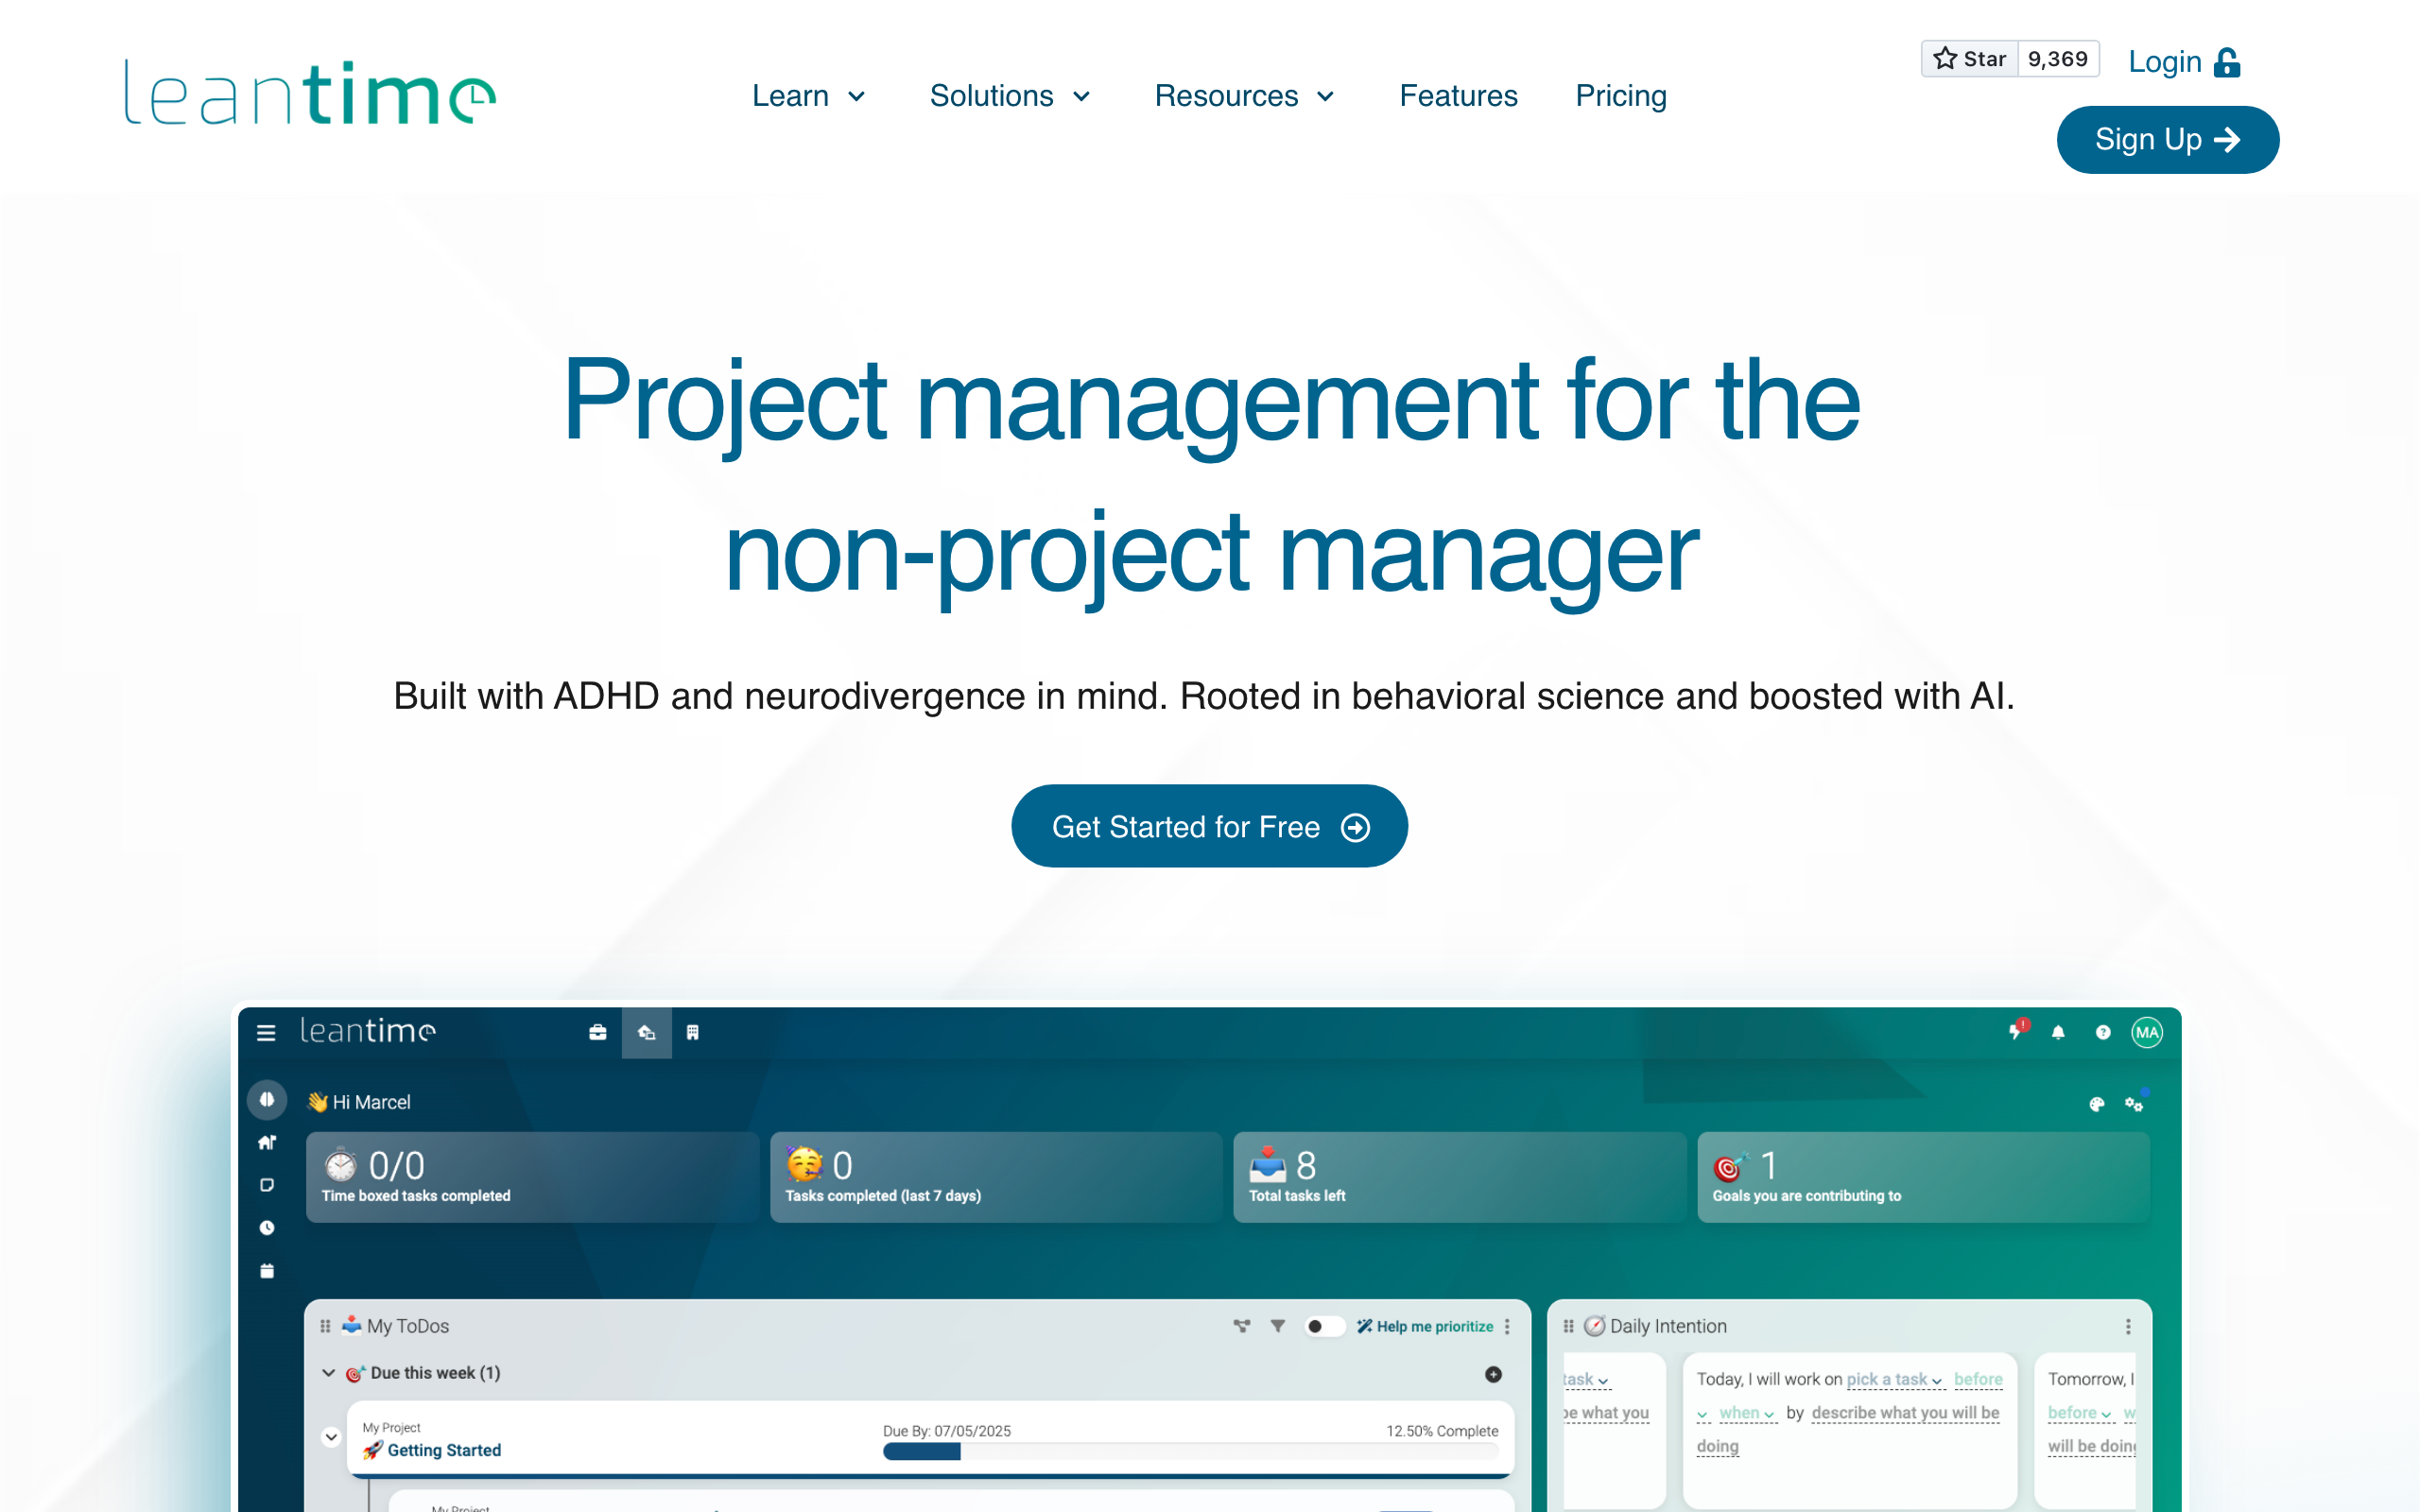
Task: Open the Features page
Action: [x=1458, y=96]
